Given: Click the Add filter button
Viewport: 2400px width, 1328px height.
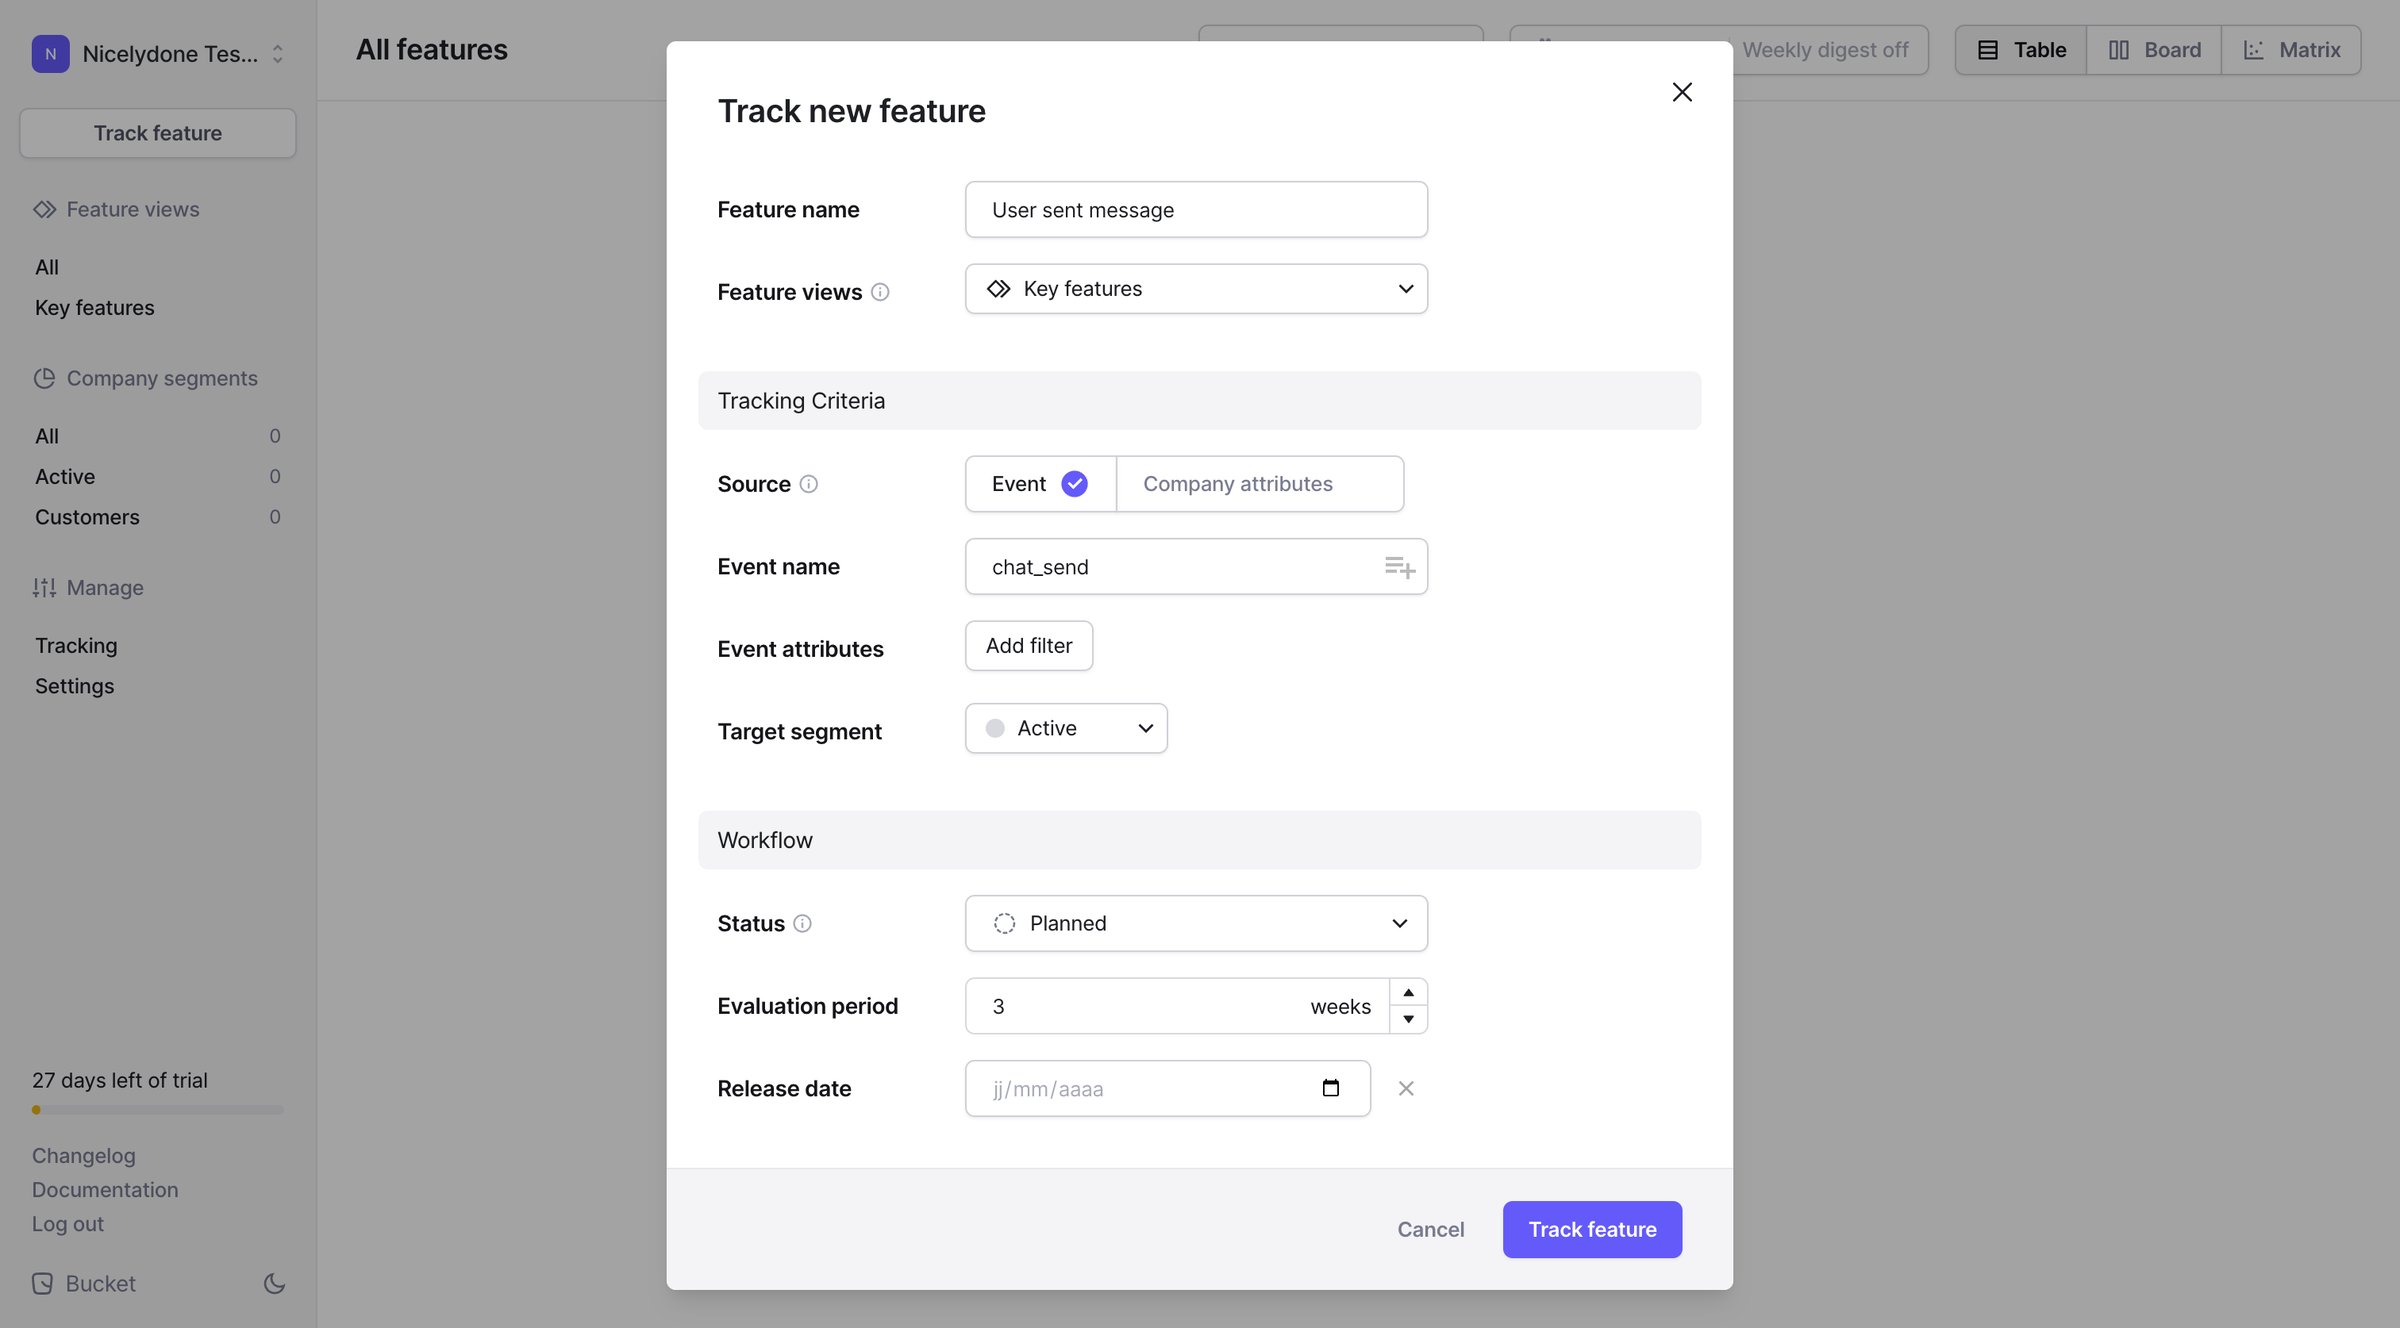Looking at the screenshot, I should (x=1029, y=646).
